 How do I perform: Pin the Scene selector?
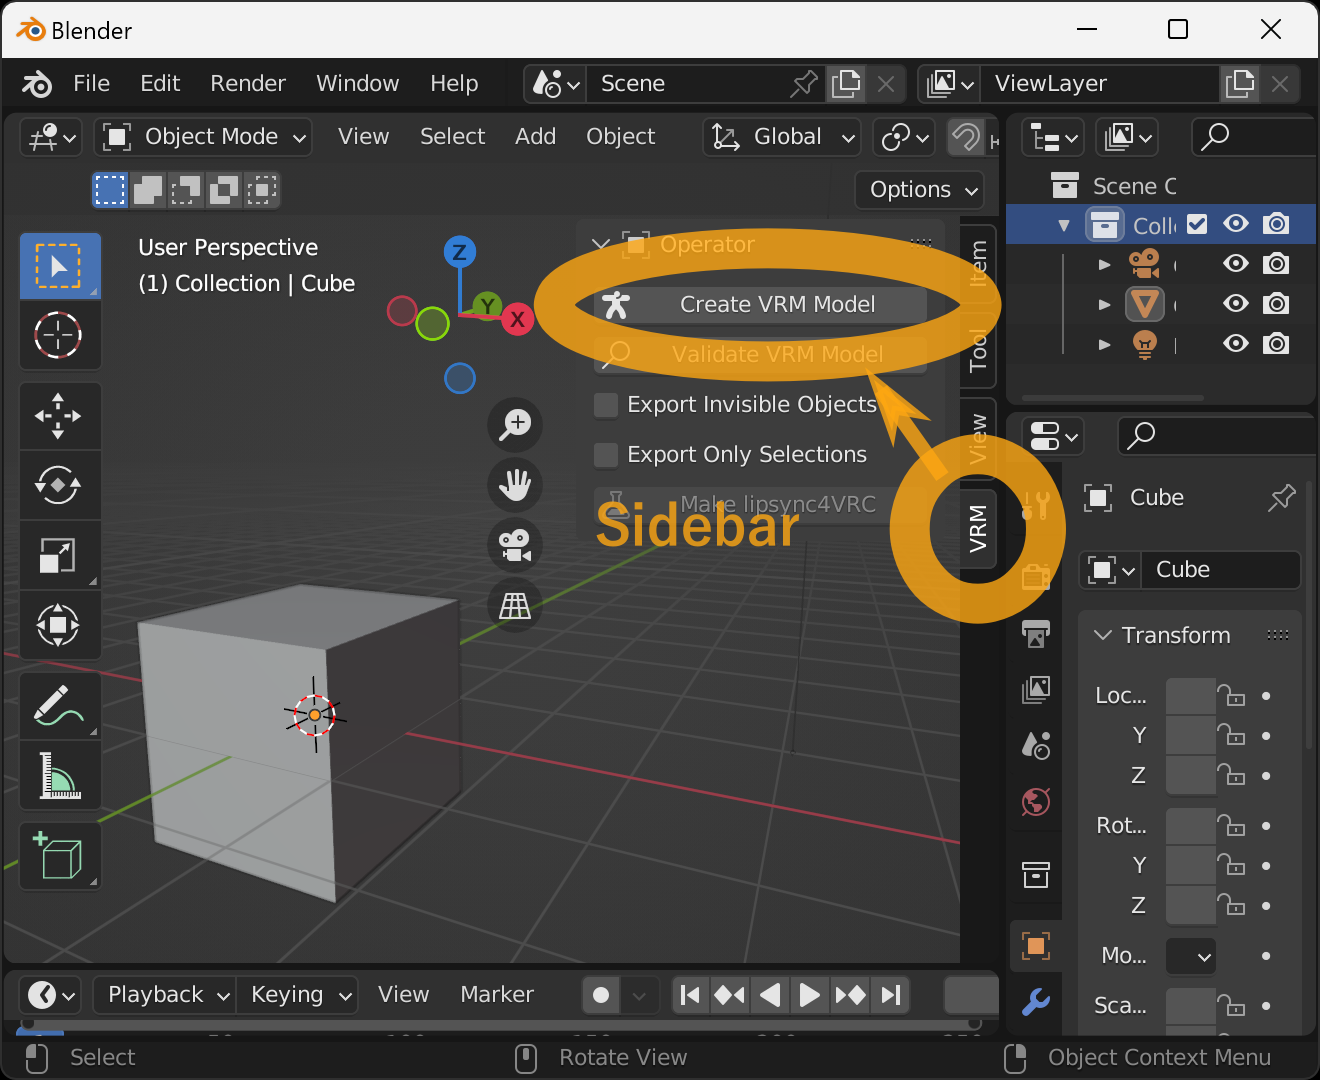(x=803, y=84)
